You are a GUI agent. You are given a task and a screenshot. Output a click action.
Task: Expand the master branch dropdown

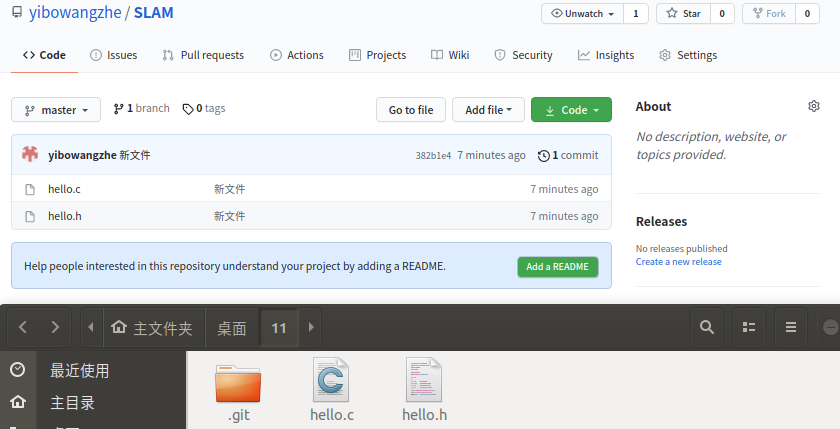56,110
